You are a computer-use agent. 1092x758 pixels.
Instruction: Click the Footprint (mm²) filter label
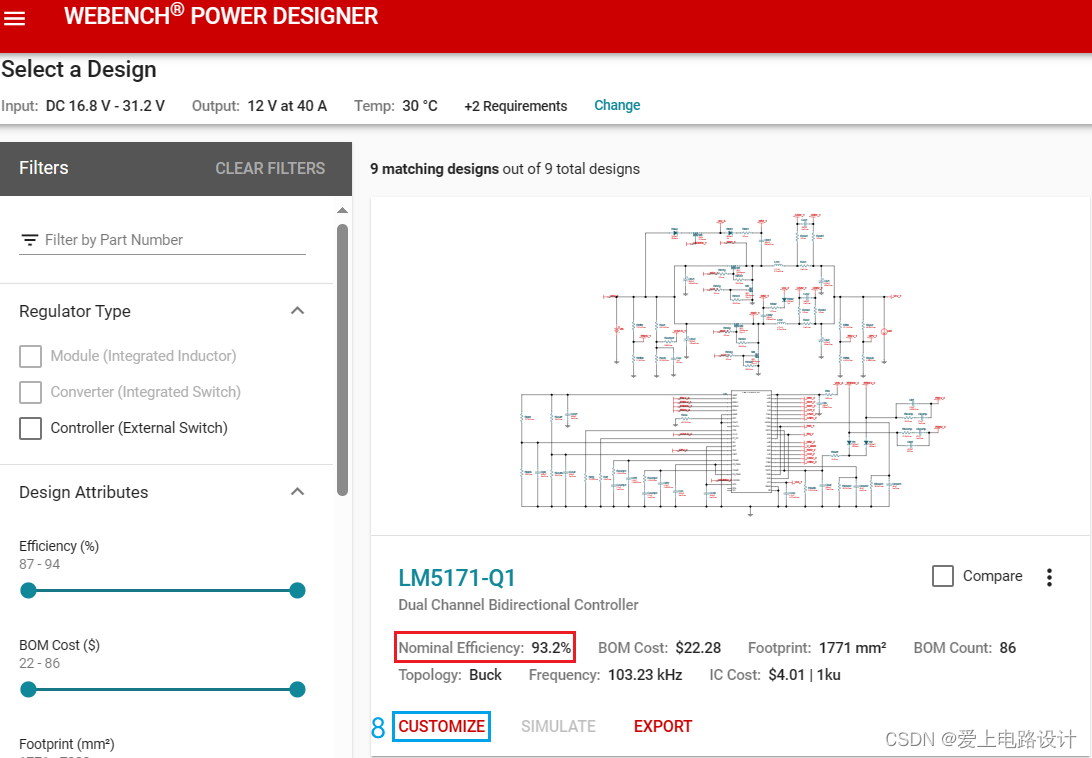(67, 743)
